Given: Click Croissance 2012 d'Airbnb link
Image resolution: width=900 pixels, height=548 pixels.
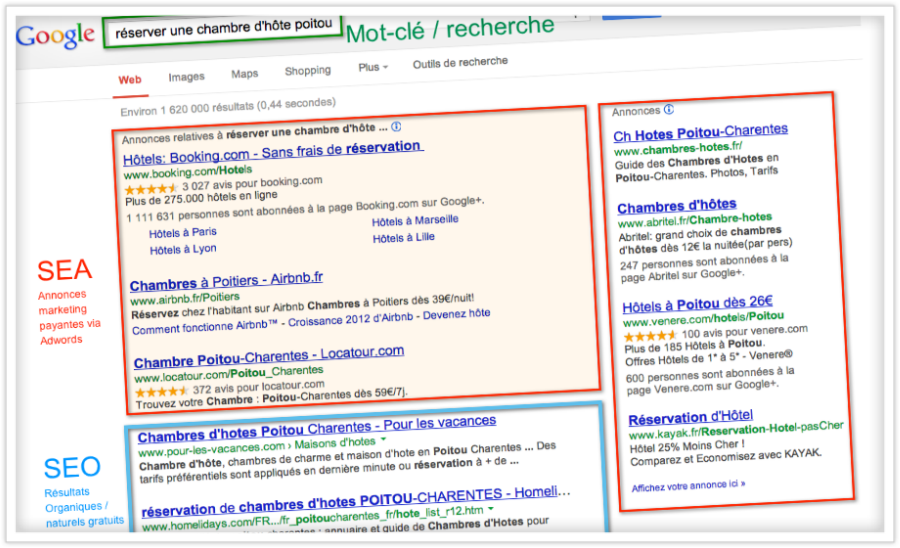Looking at the screenshot, I should [350, 319].
